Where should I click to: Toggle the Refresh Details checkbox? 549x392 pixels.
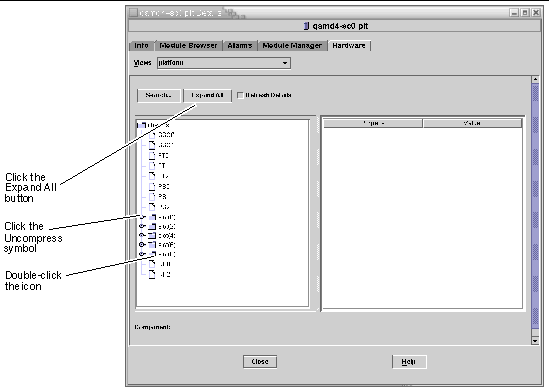coord(240,95)
